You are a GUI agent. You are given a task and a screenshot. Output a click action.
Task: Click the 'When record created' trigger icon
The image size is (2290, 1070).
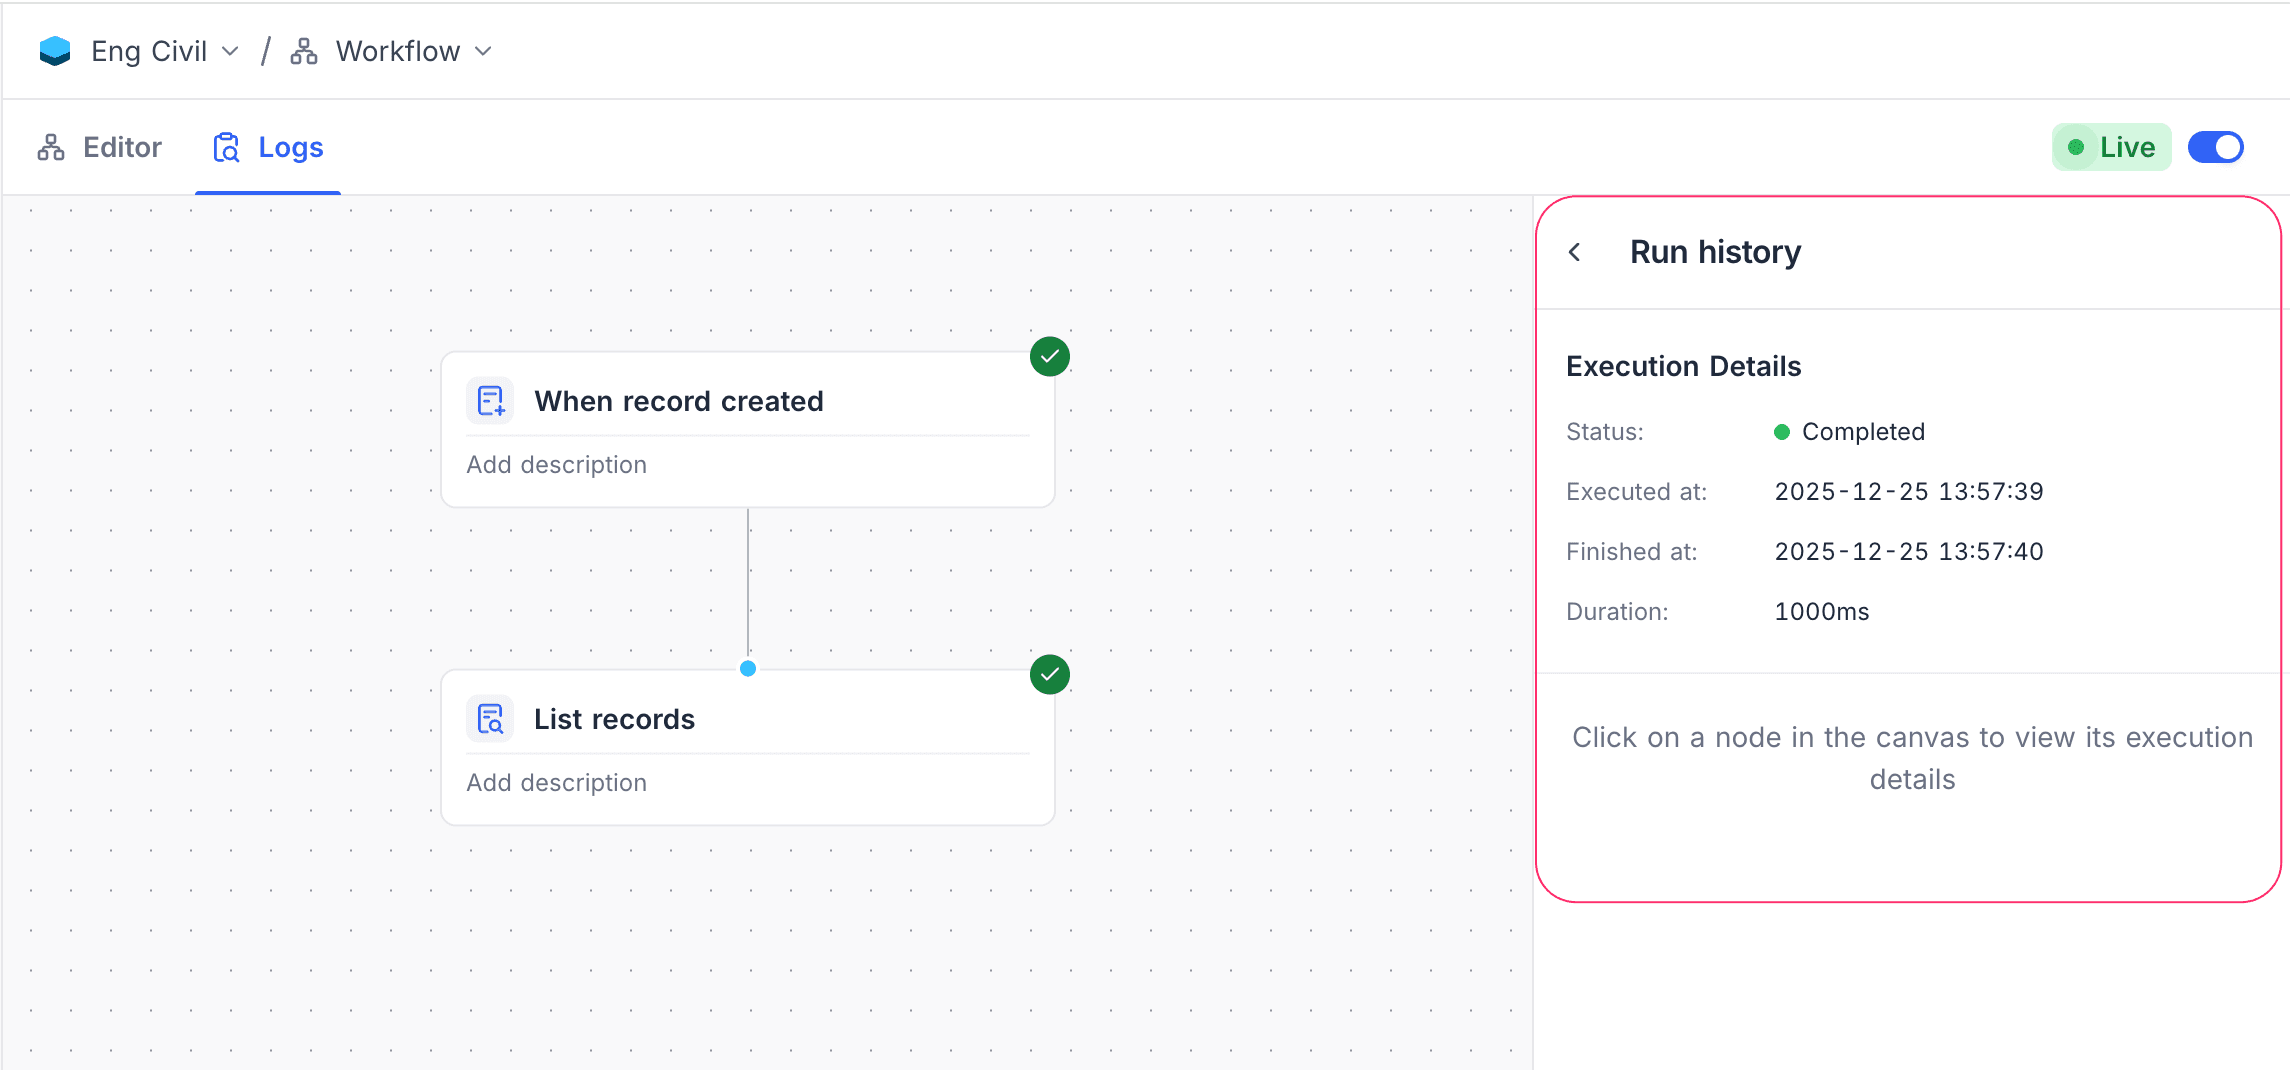(x=490, y=399)
